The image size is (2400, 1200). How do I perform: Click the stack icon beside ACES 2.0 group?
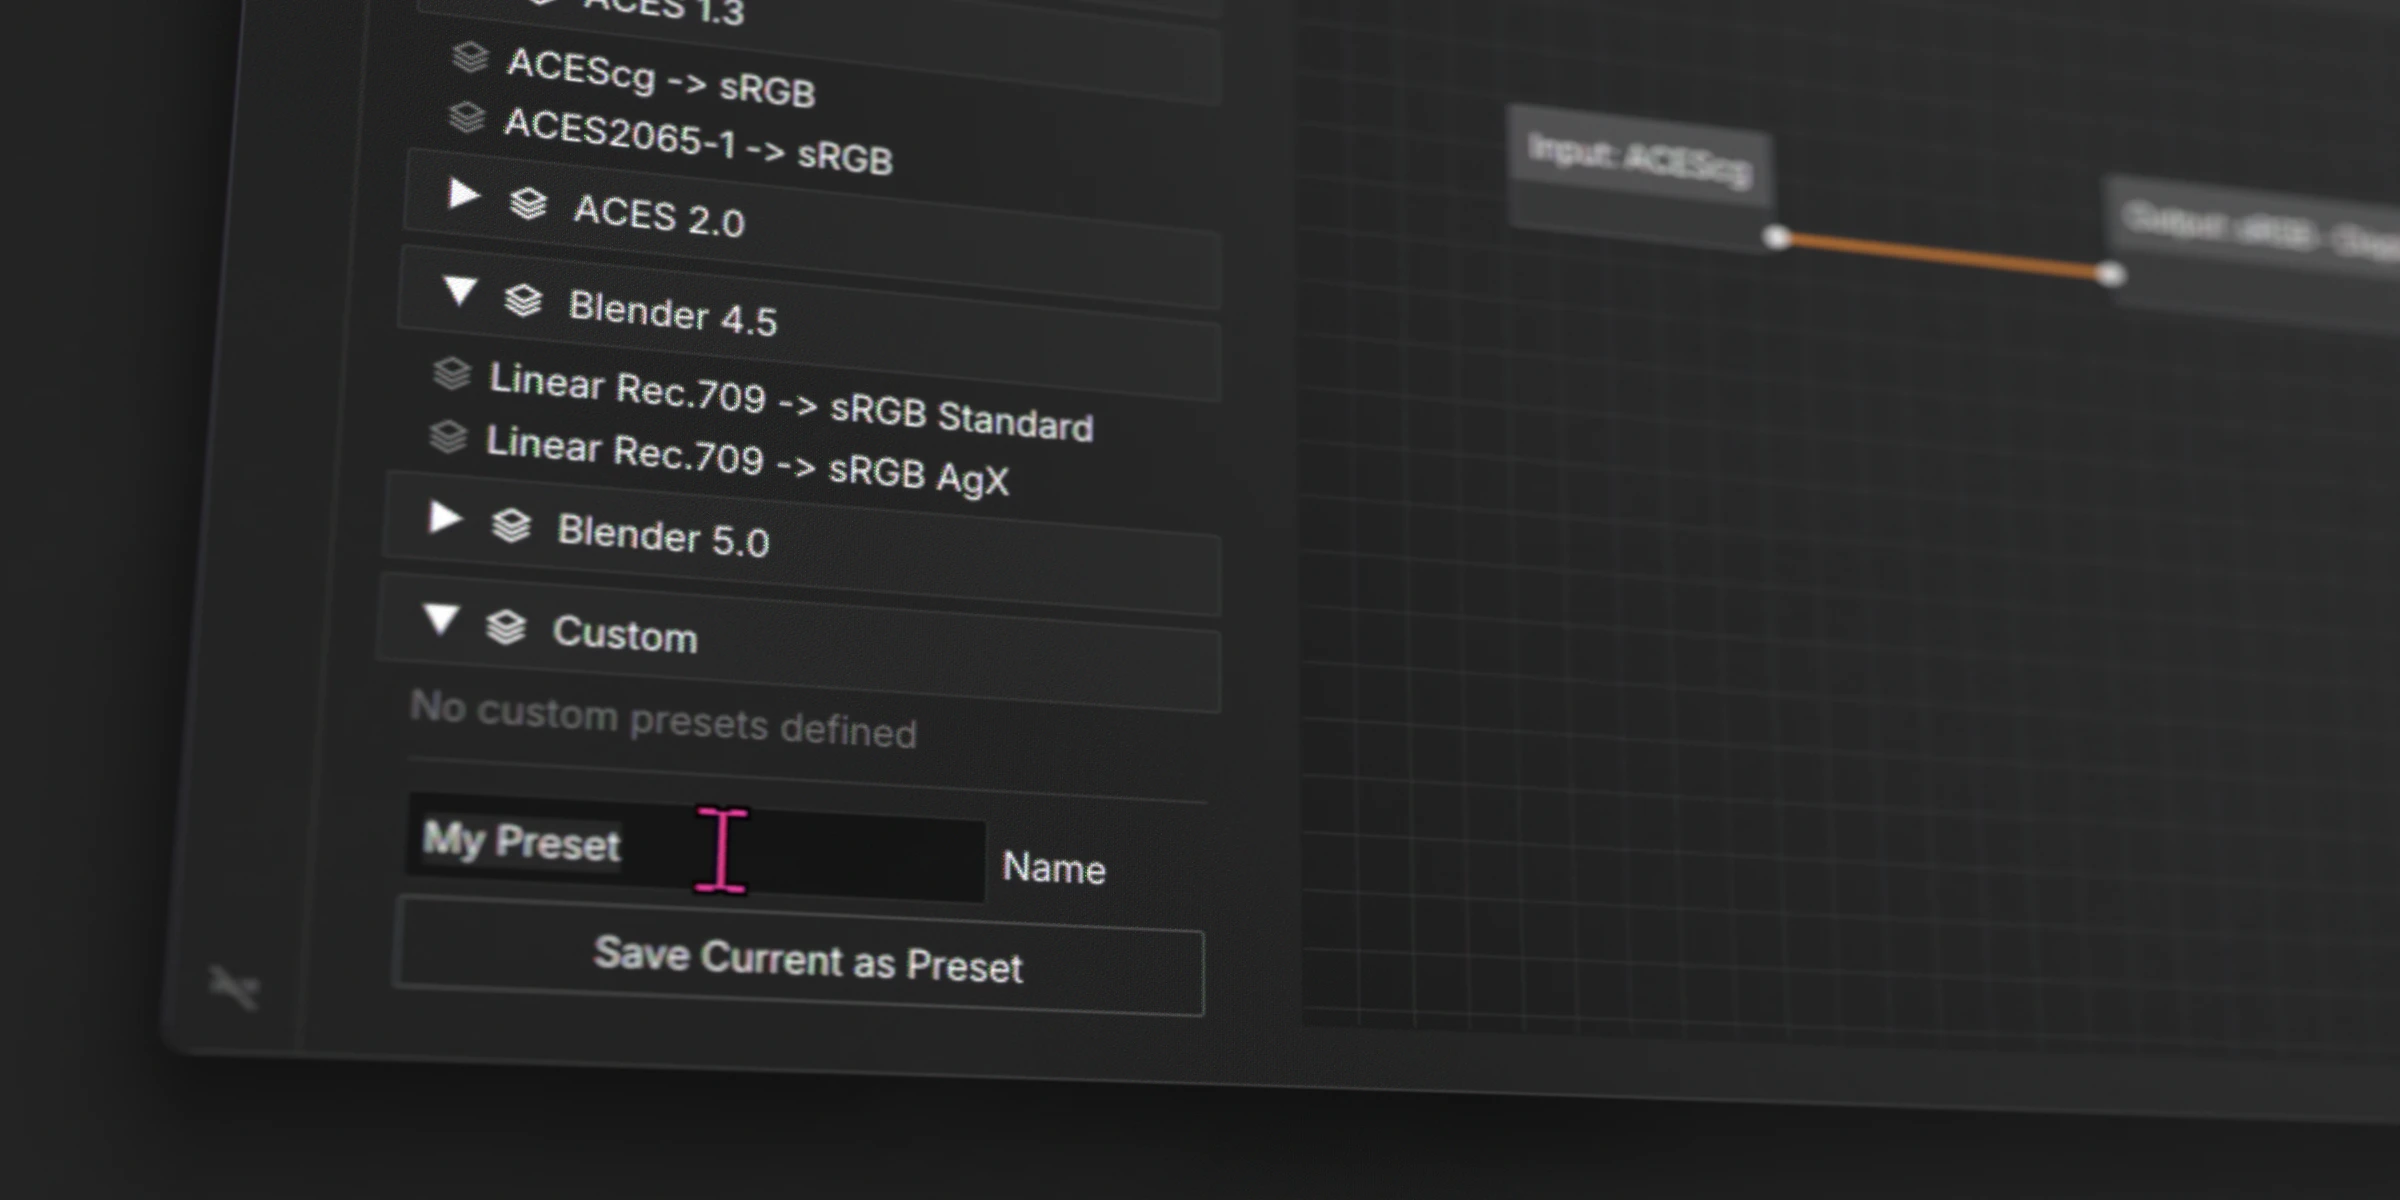[x=529, y=204]
